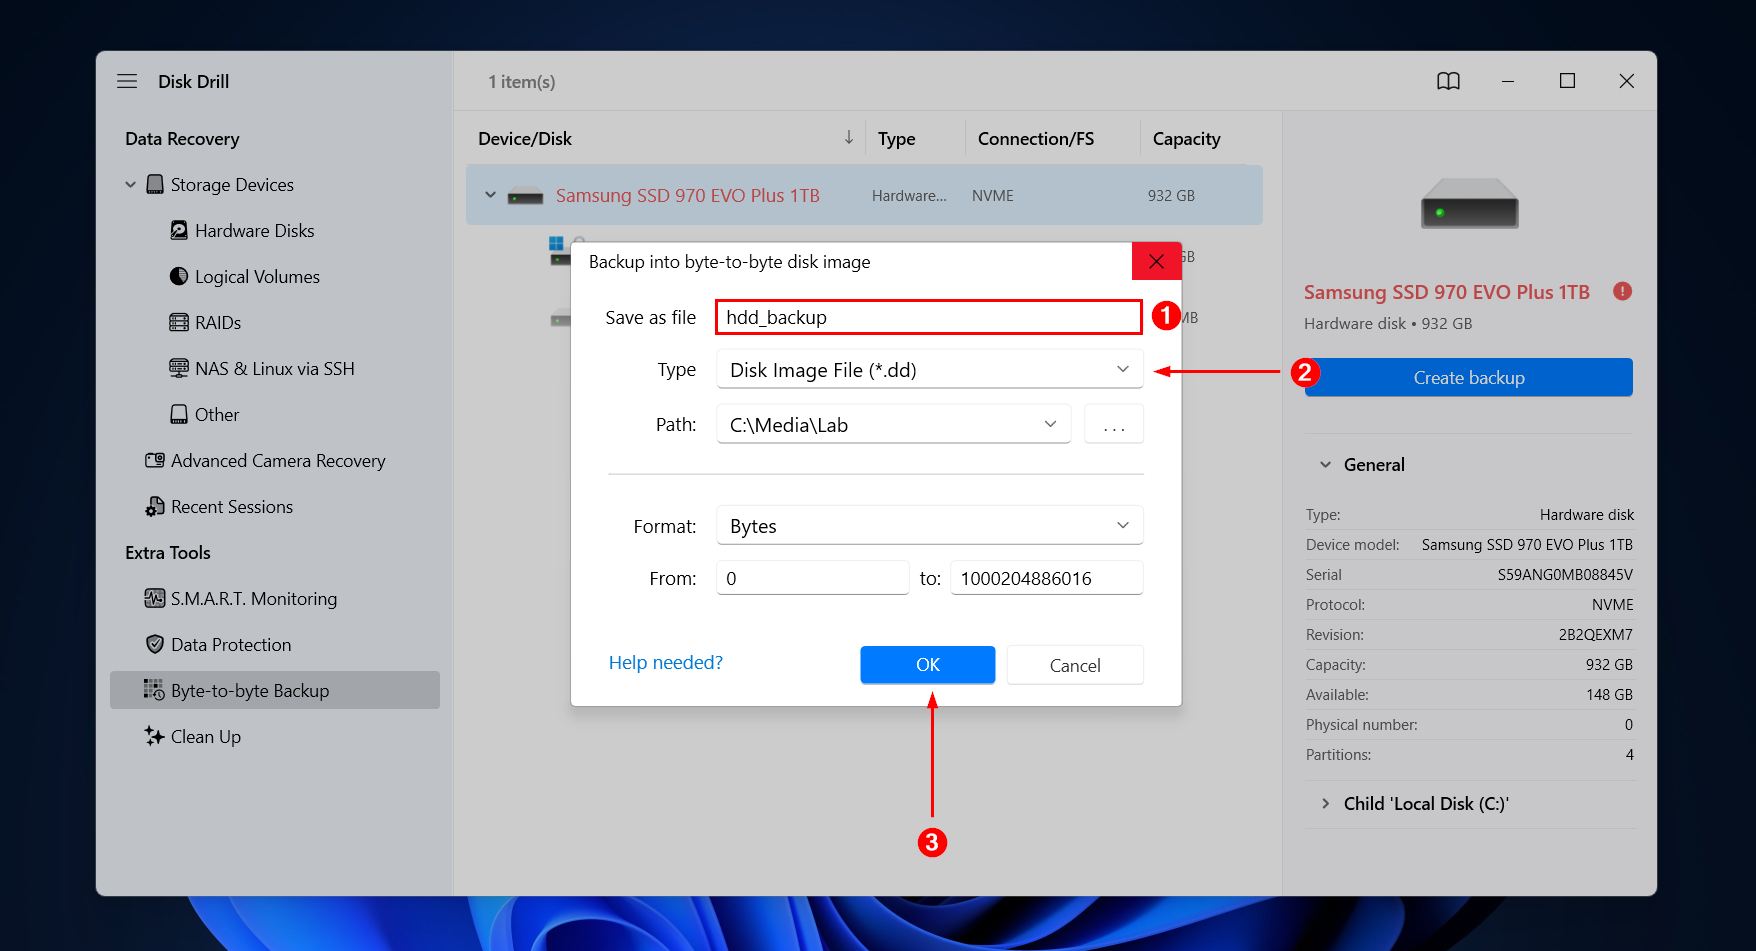Open the hamburger menu beside Disk Drill
The width and height of the screenshot is (1756, 951).
pyautogui.click(x=127, y=81)
